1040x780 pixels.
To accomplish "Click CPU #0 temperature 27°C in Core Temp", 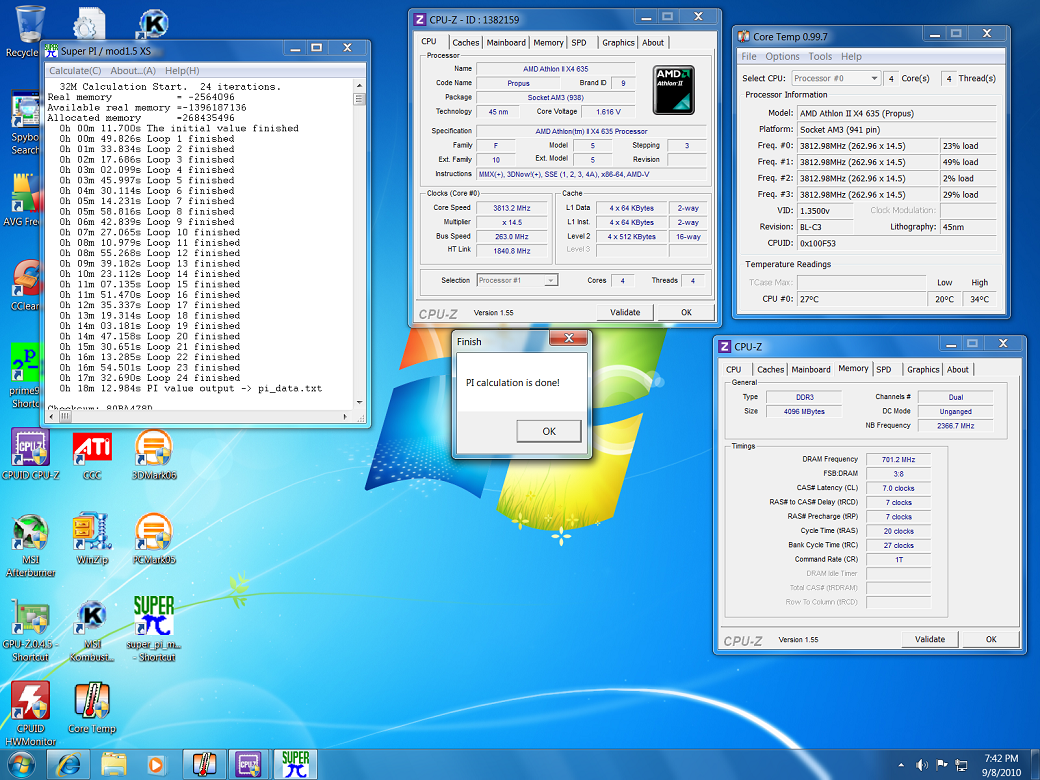I will [861, 299].
